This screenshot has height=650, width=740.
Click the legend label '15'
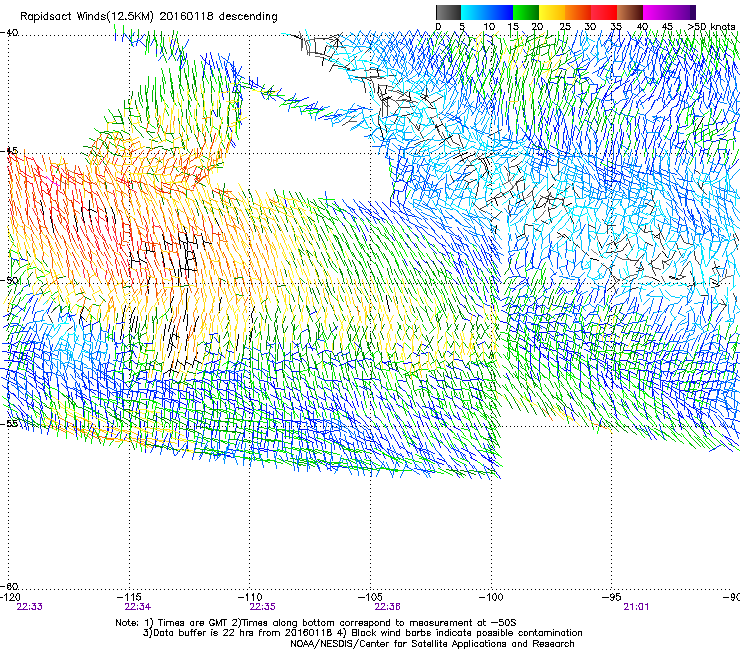513,27
